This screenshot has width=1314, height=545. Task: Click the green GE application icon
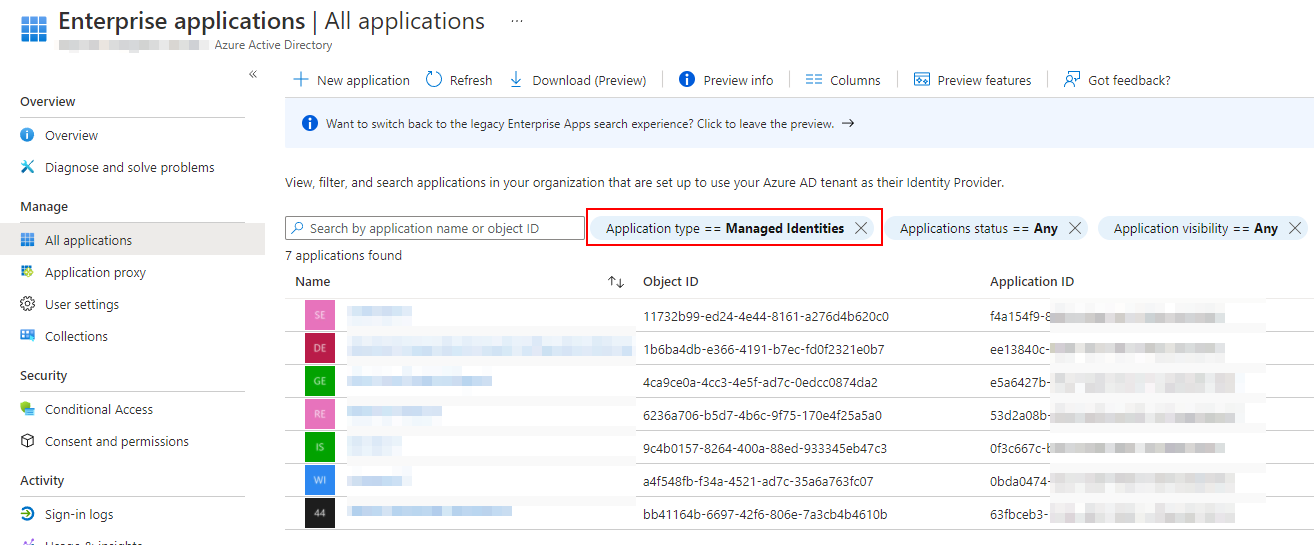point(320,381)
